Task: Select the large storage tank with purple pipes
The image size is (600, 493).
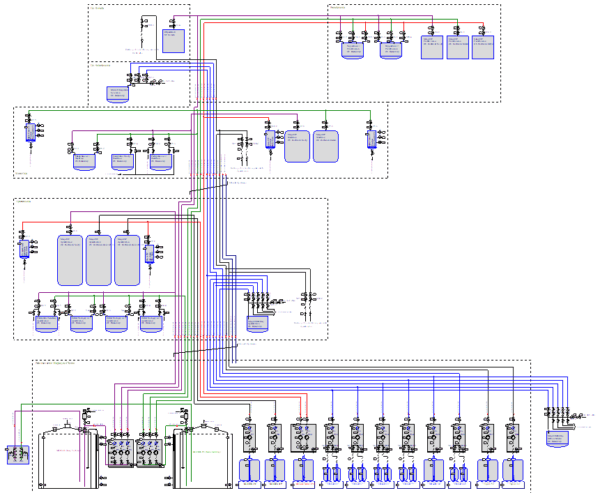Action: coord(68,457)
